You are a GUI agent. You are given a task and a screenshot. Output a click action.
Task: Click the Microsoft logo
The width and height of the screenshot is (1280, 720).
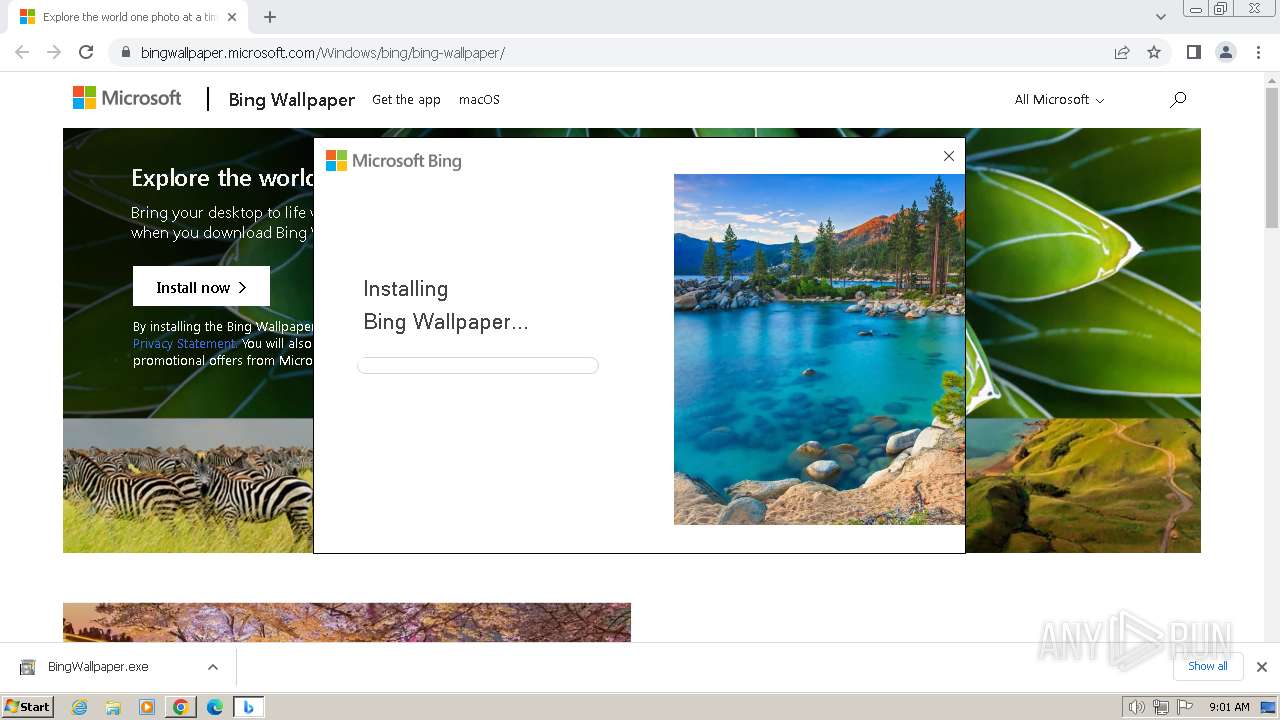coord(127,98)
